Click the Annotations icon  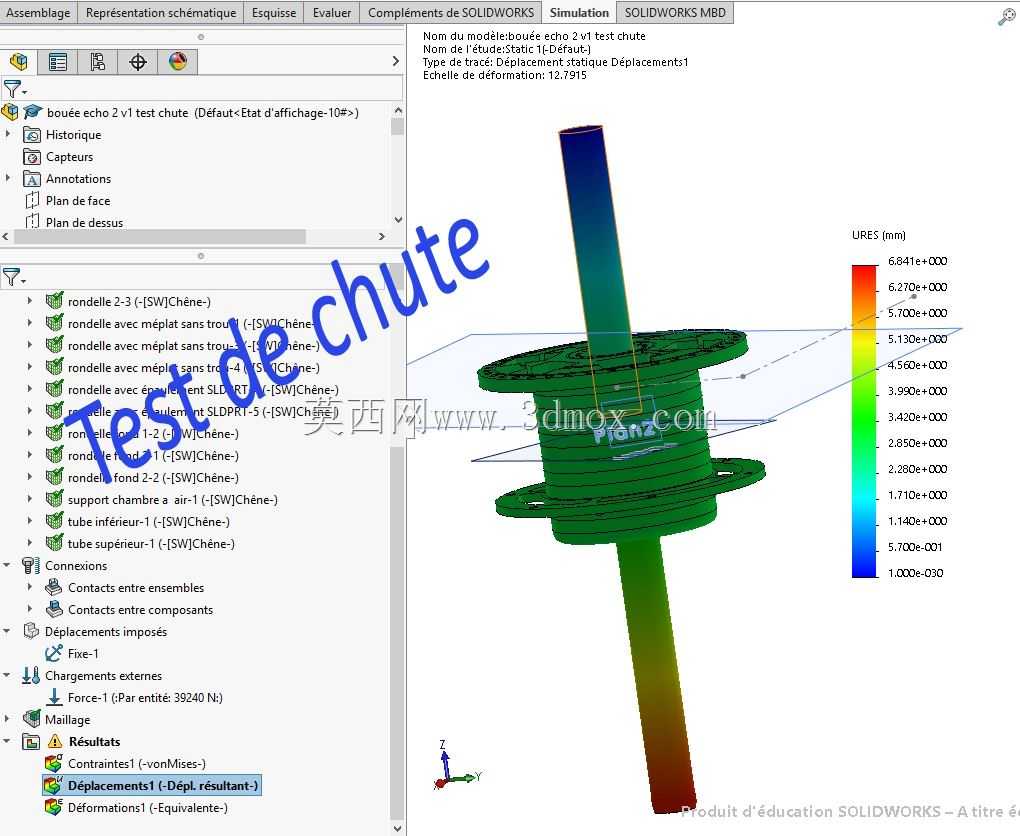[x=32, y=179]
